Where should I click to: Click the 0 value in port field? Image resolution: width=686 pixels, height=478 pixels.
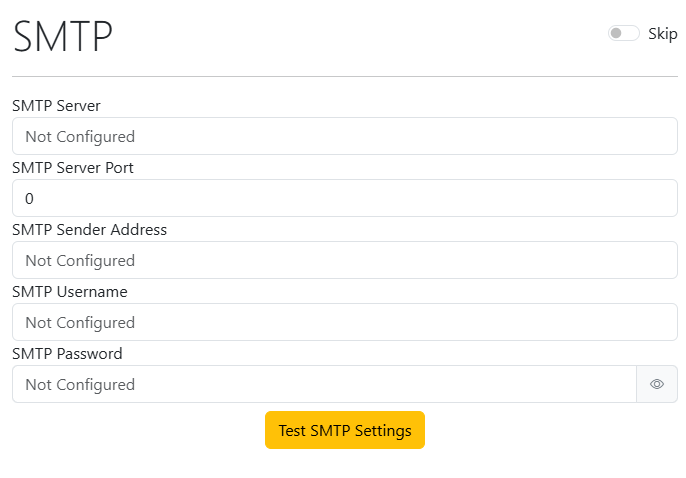tap(30, 198)
